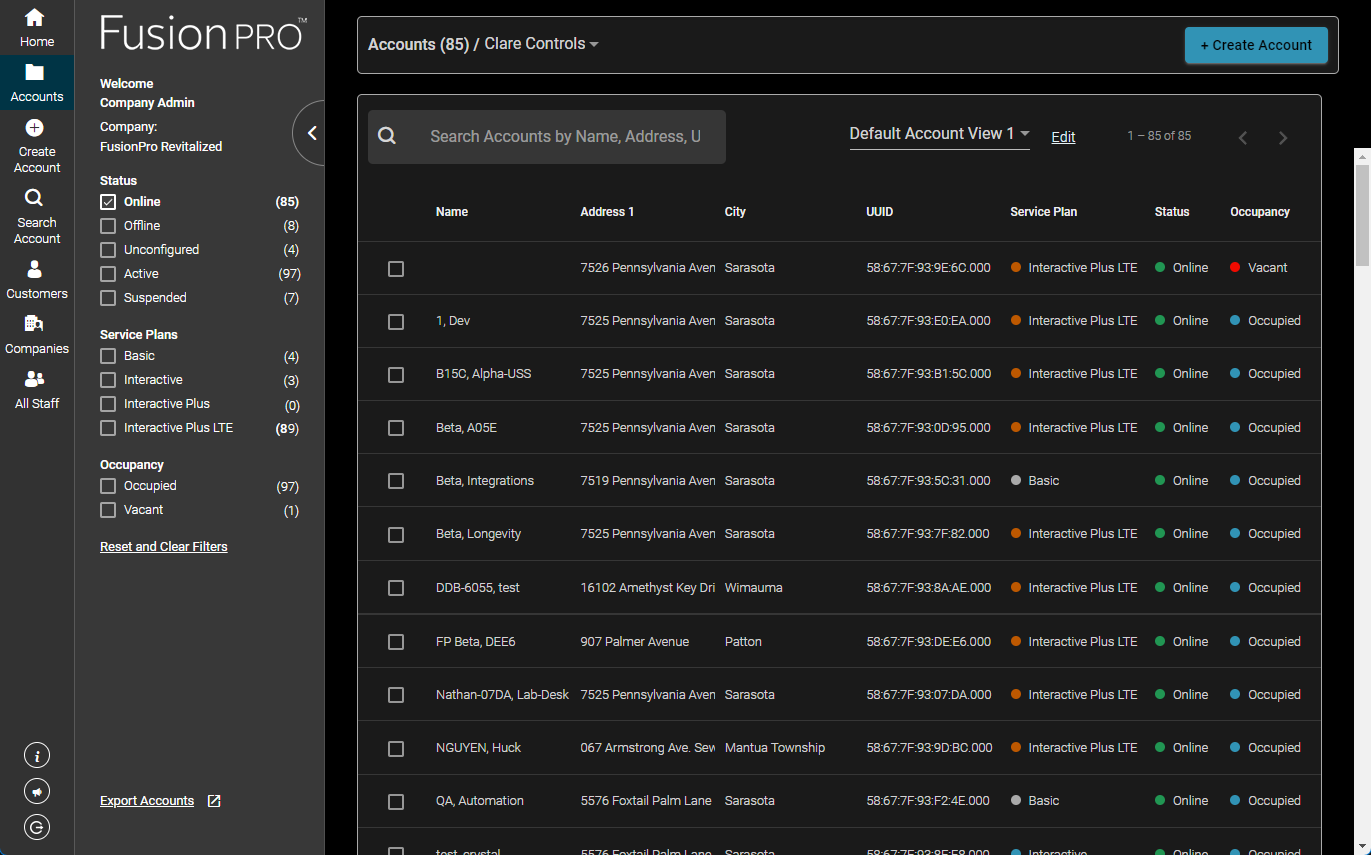Enable the Vacant occupancy filter

click(107, 509)
